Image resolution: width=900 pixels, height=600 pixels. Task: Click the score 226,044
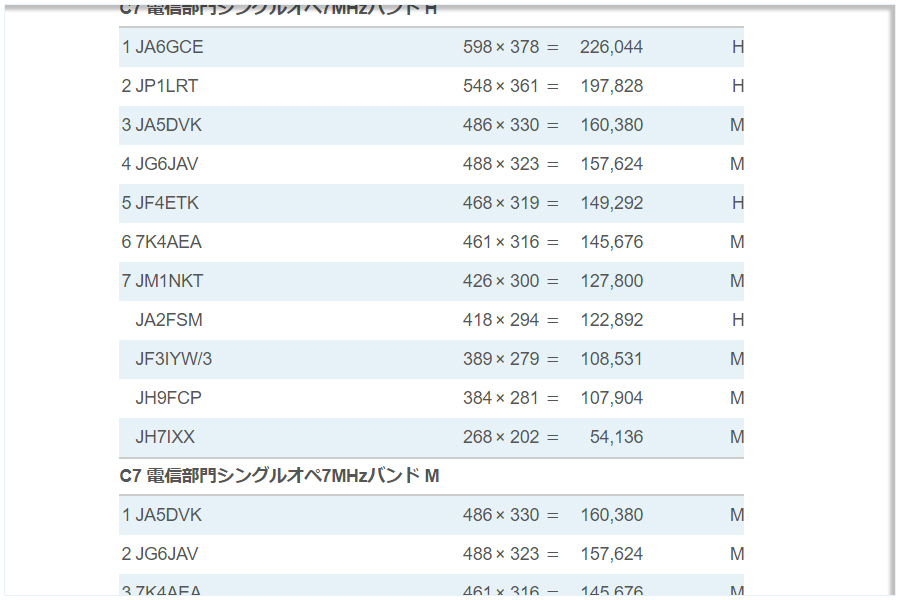(611, 47)
